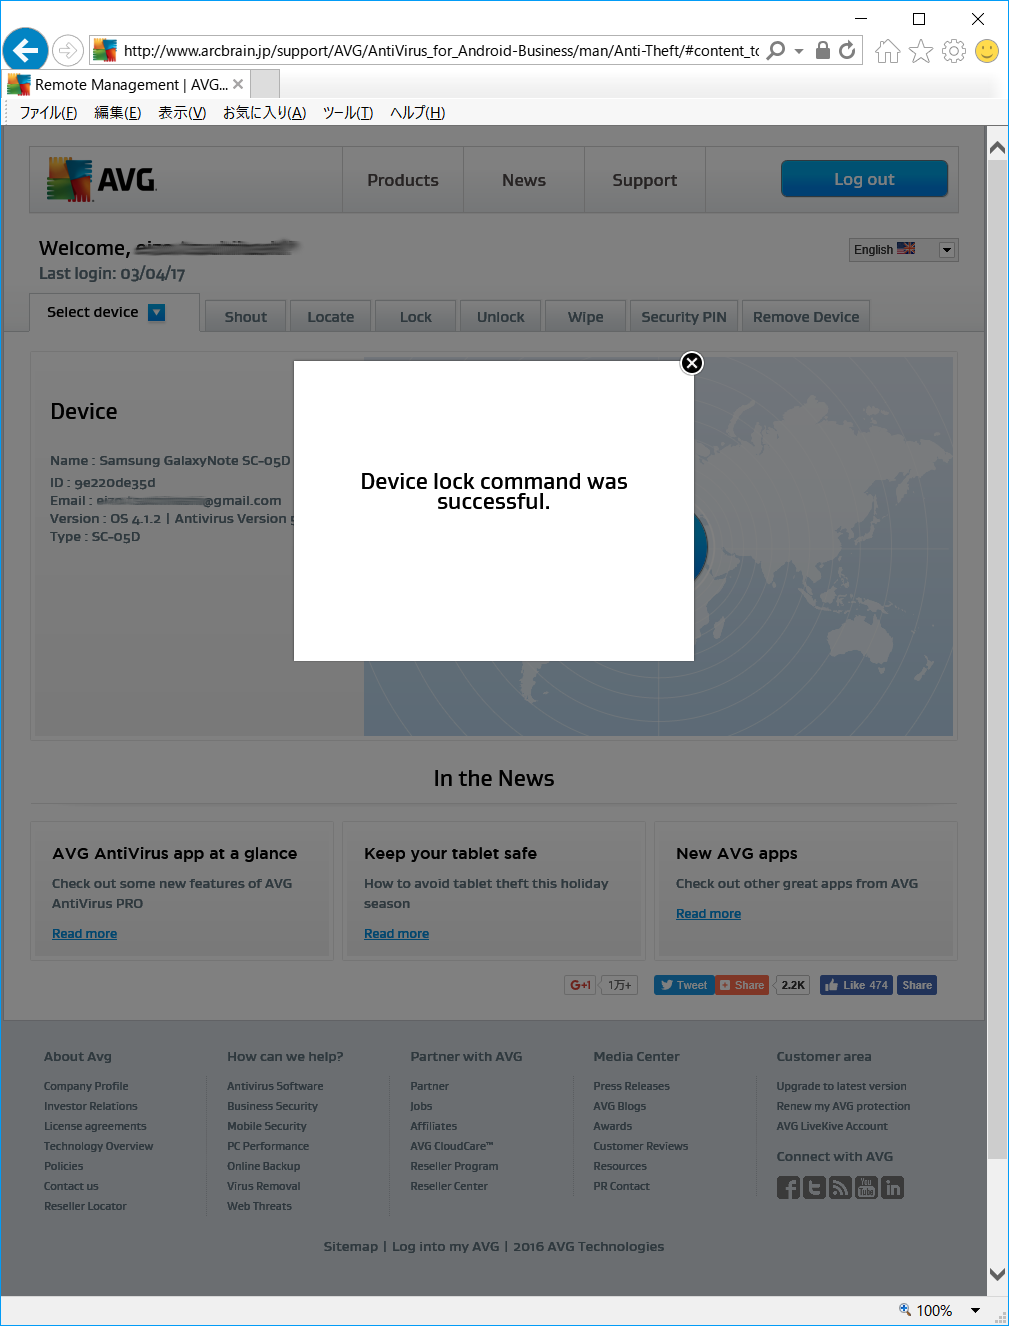Open browser Tools gear icon
This screenshot has height=1326, width=1009.
click(x=954, y=51)
